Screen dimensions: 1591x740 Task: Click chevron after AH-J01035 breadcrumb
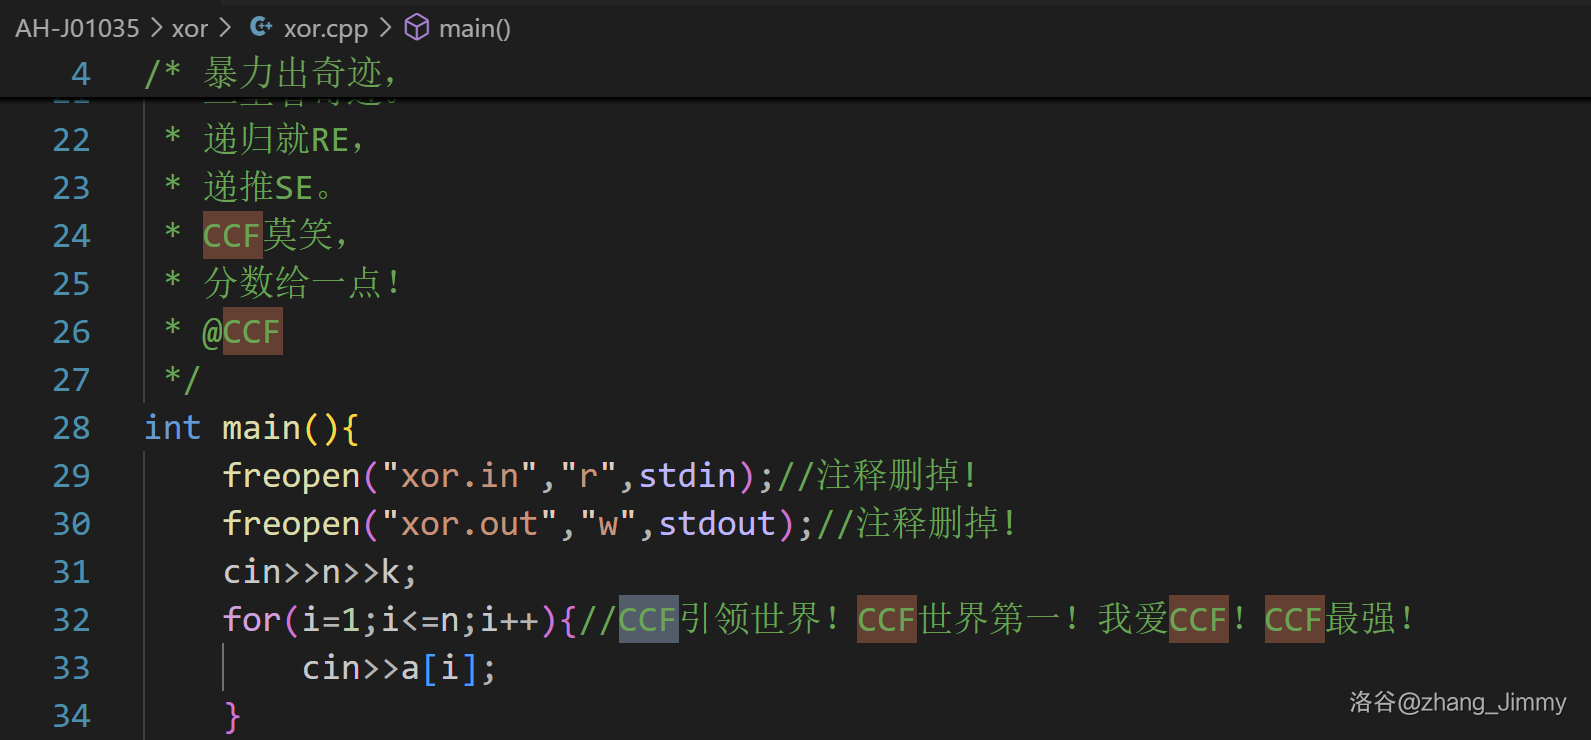(156, 28)
